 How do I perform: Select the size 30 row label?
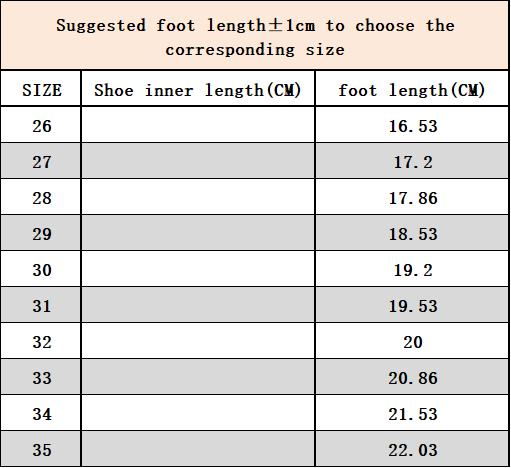41,269
